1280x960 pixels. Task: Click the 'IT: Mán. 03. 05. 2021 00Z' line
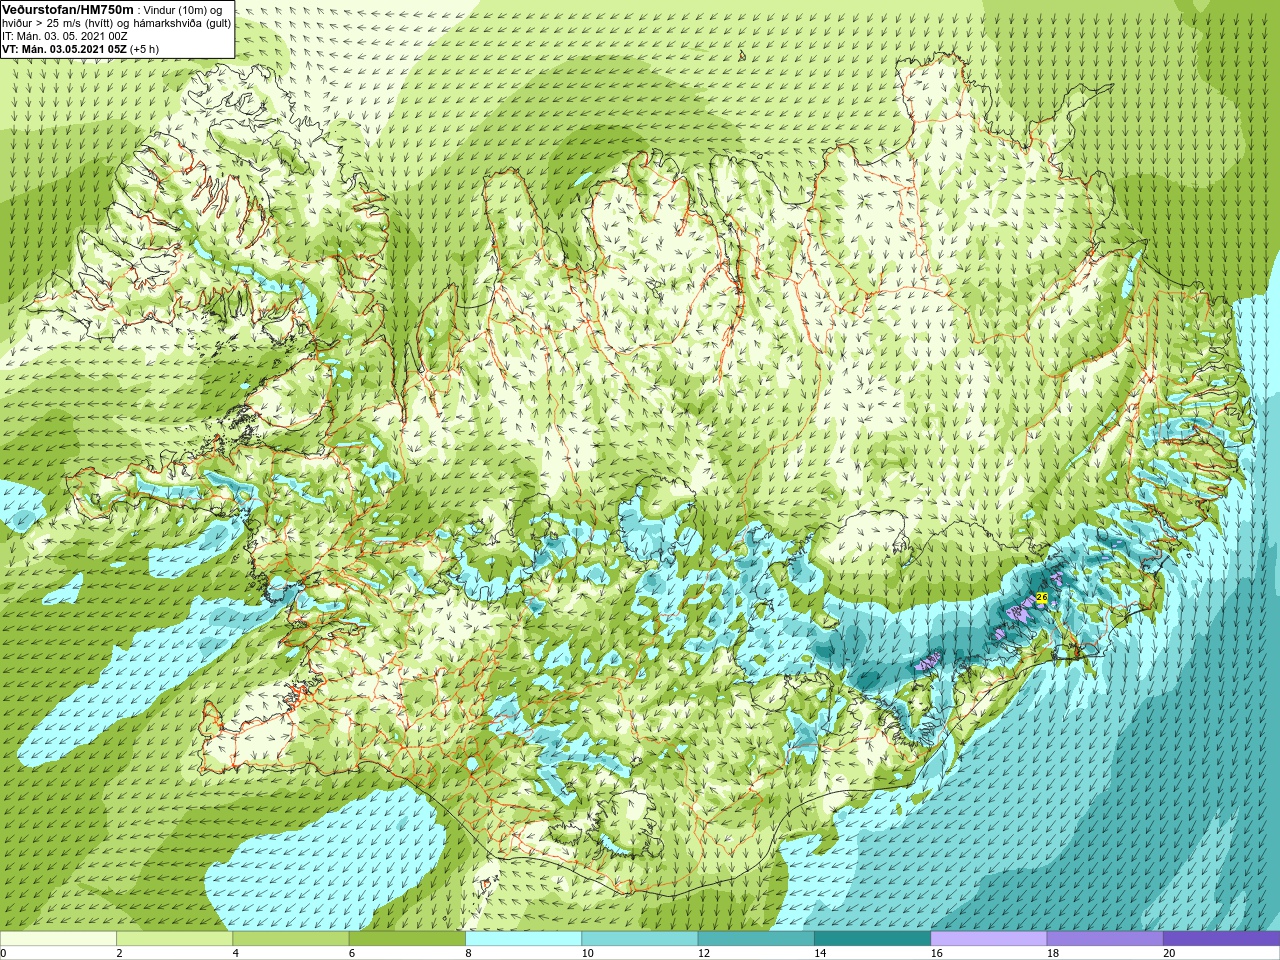click(65, 36)
